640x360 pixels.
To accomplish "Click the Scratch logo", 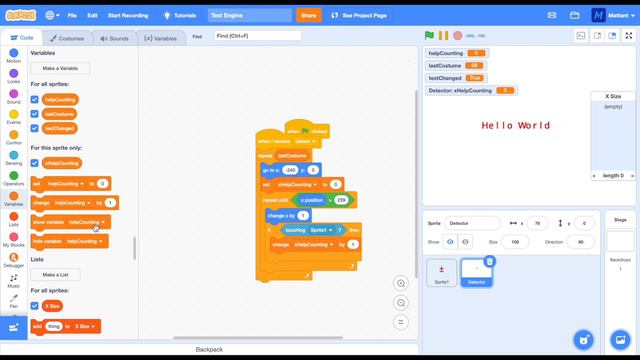I will (x=20, y=15).
